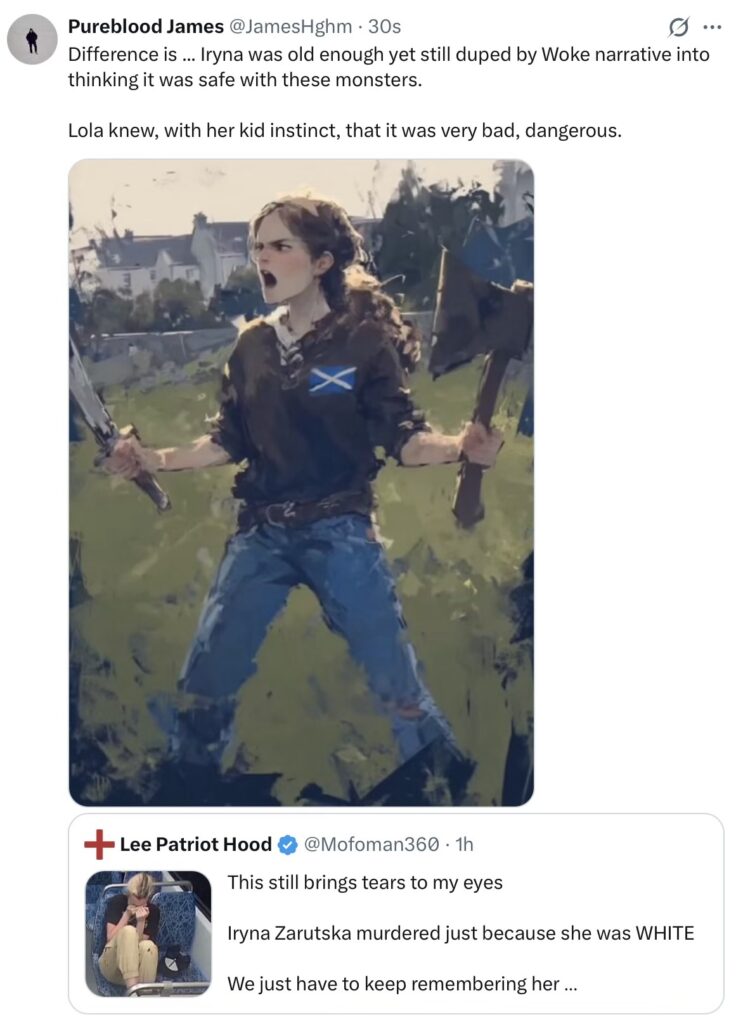The height and width of the screenshot is (1024, 736).
Task: Click "This still brings tears to my eyes" text
Action: tap(364, 882)
